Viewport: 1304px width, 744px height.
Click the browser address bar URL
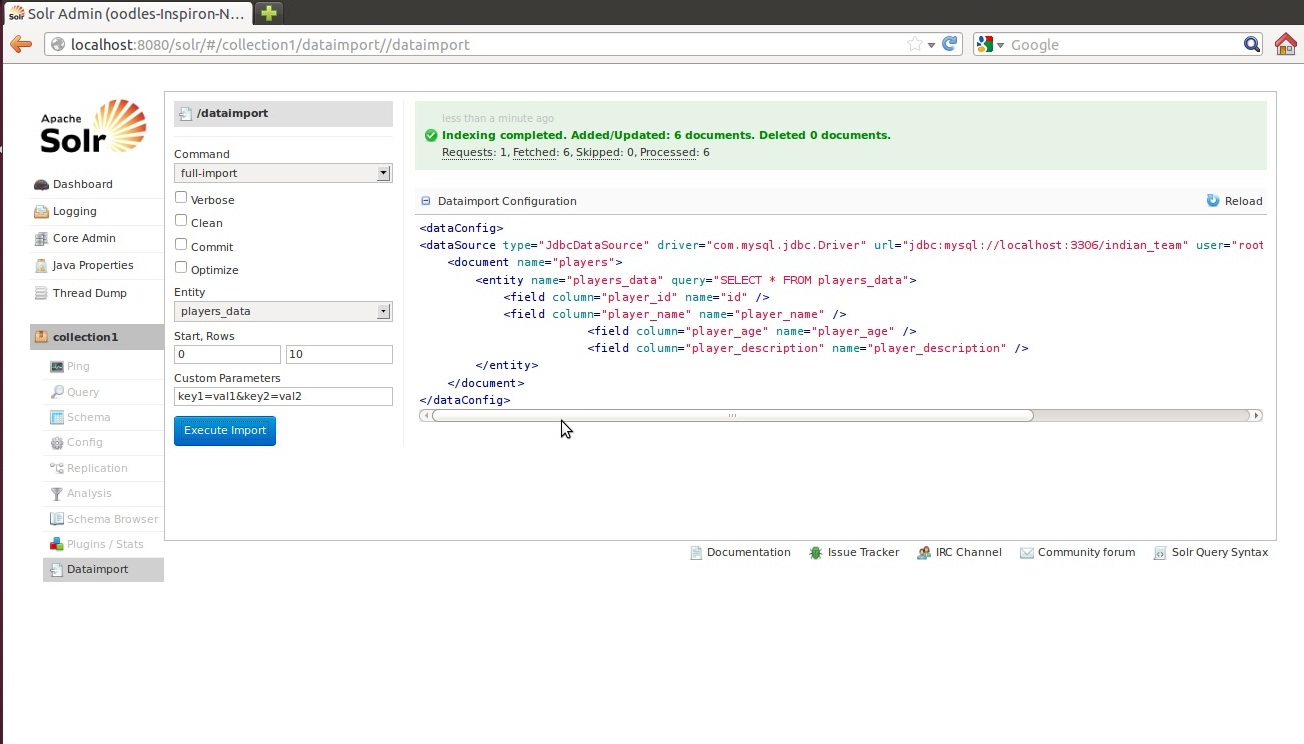coord(270,45)
